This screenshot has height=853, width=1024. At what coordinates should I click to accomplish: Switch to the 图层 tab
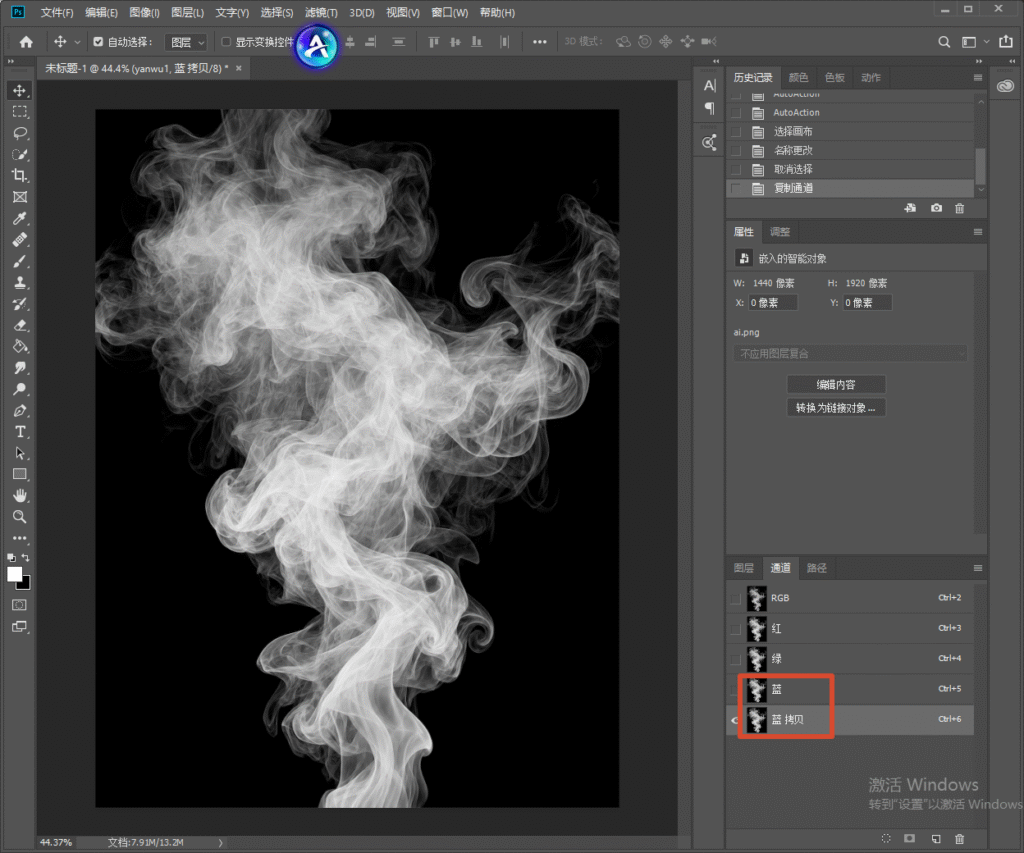point(744,568)
